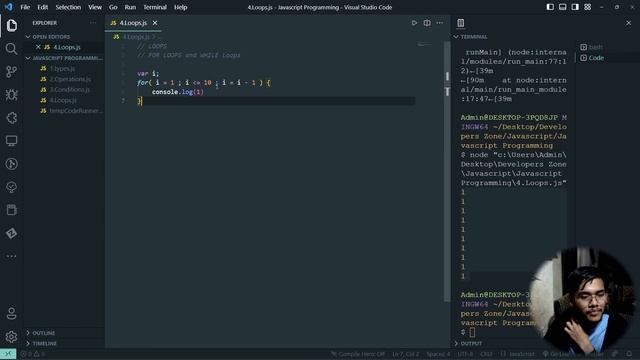Open the Accounts icon in activity bar
640x360 pixels.
coord(11,313)
